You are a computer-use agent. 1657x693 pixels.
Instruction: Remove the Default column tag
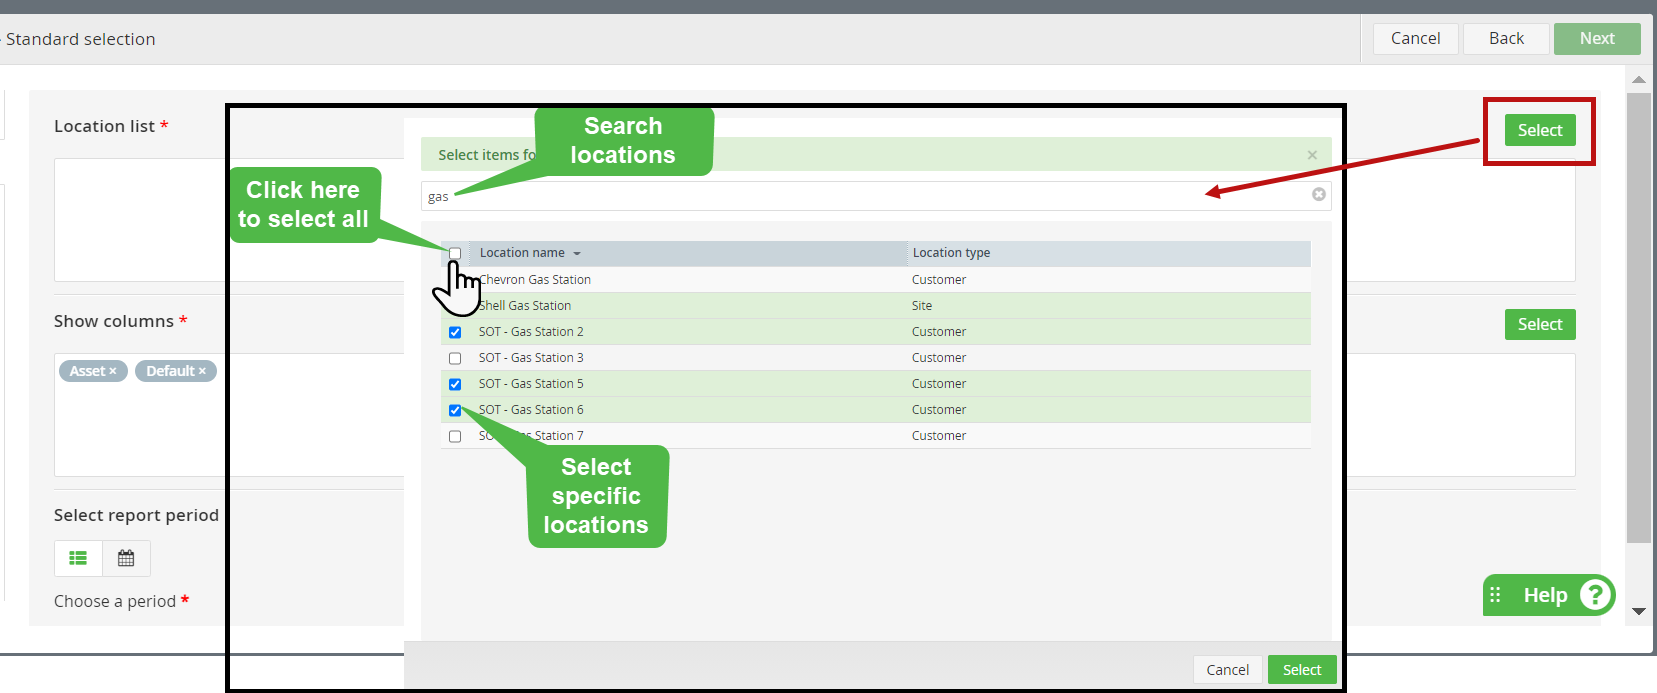tap(202, 371)
